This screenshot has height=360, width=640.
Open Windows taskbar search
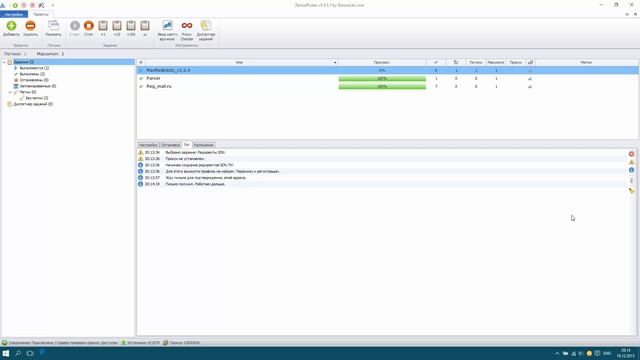(x=18, y=353)
